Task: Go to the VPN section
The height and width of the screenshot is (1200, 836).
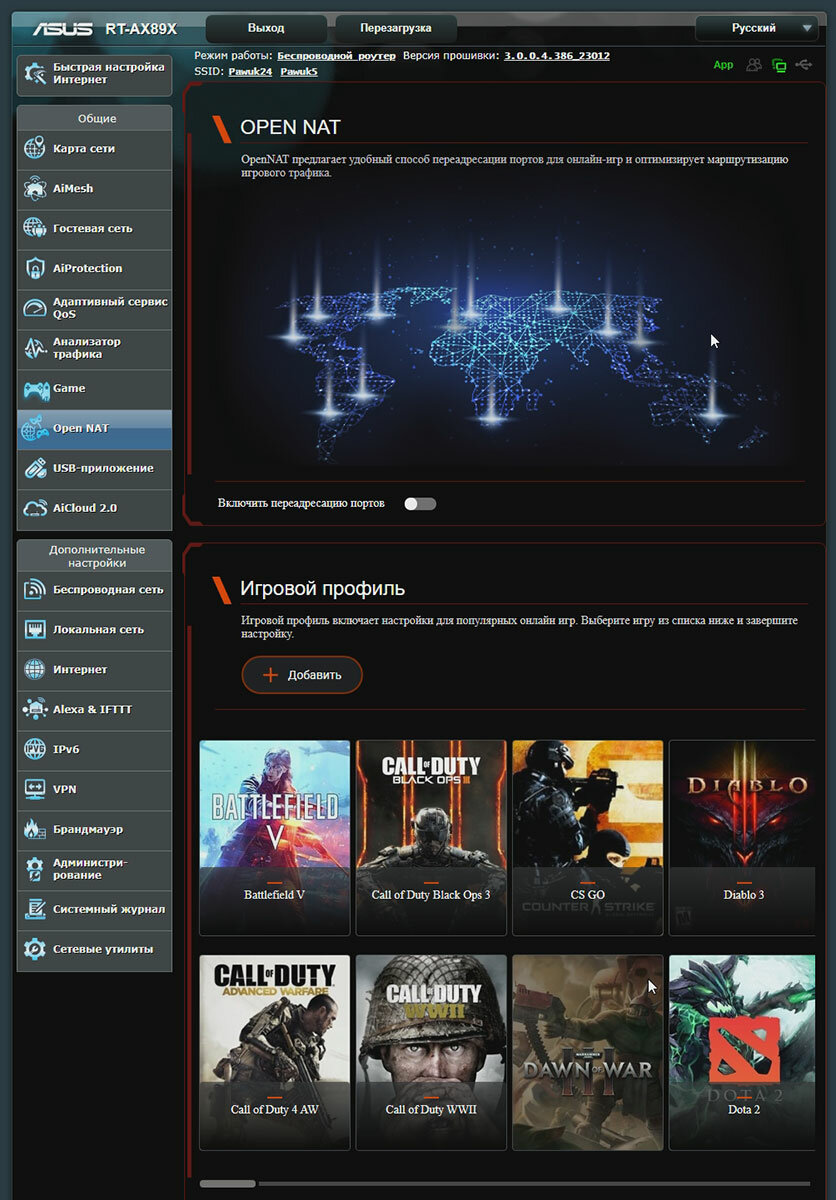Action: [95, 790]
